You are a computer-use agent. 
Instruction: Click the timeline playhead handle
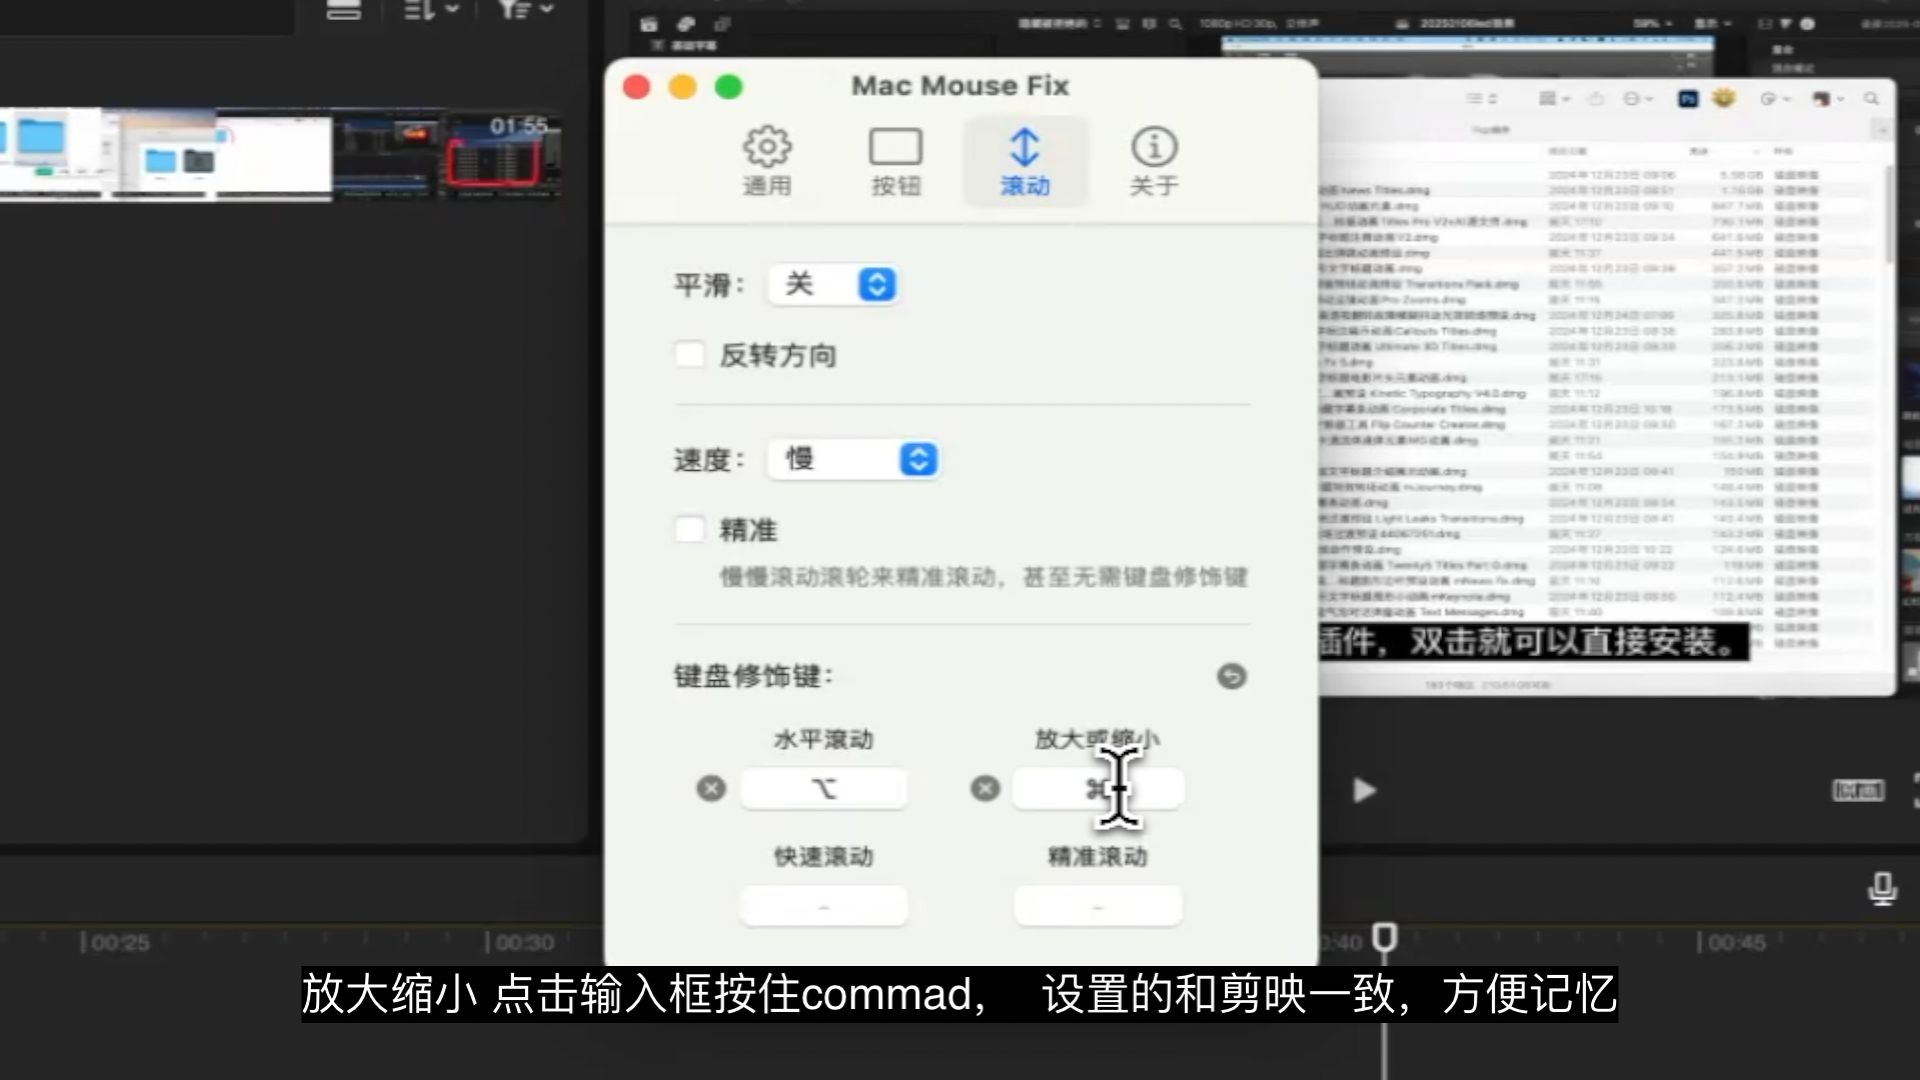click(x=1384, y=937)
